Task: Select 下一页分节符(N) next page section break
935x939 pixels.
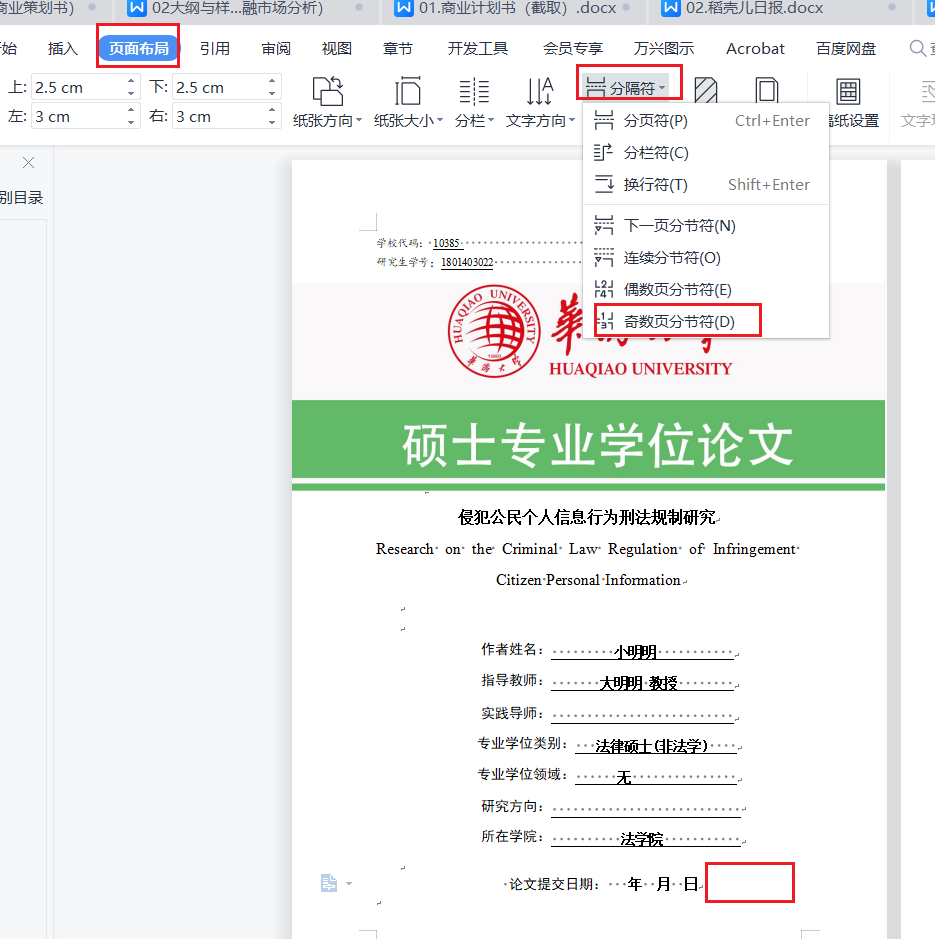Action: click(679, 225)
